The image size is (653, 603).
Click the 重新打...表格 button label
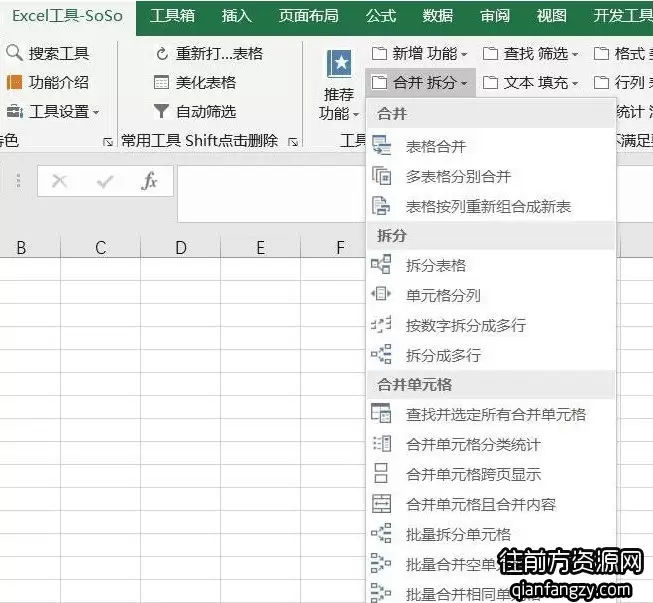[219, 53]
